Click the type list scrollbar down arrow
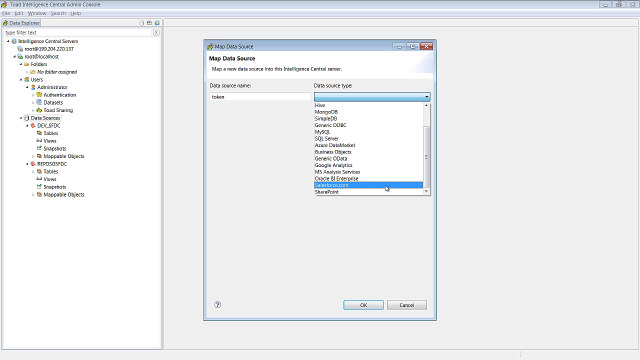The image size is (640, 360). [x=427, y=191]
